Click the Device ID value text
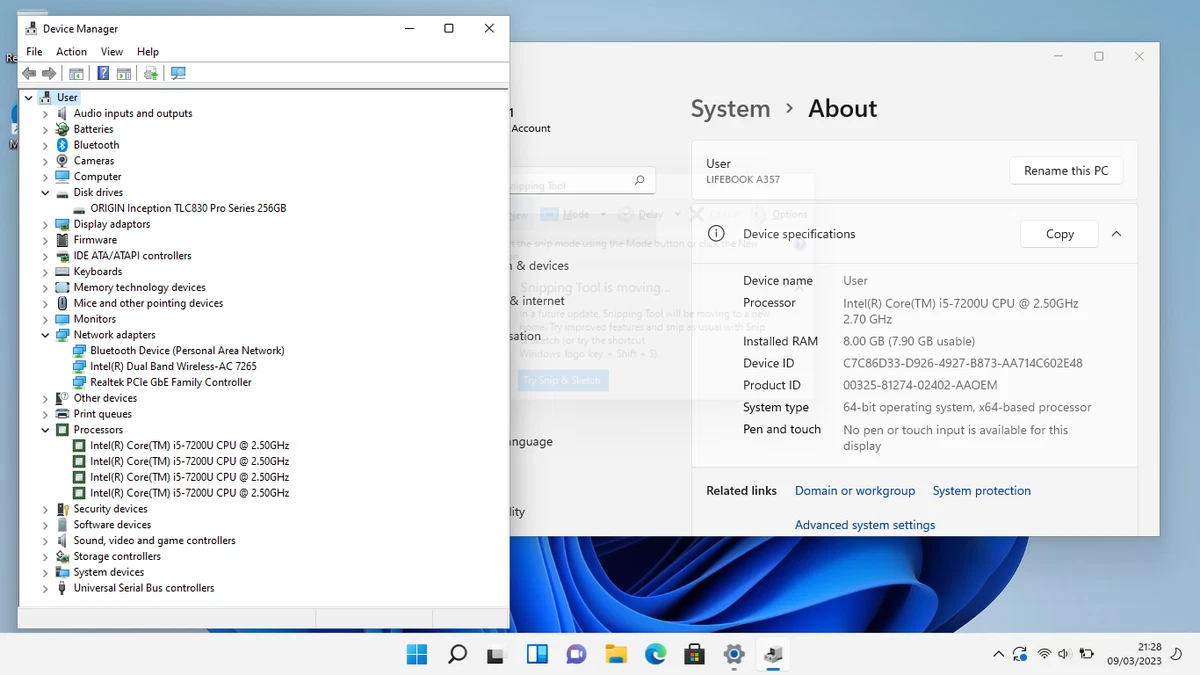Viewport: 1200px width, 675px height. [x=963, y=364]
